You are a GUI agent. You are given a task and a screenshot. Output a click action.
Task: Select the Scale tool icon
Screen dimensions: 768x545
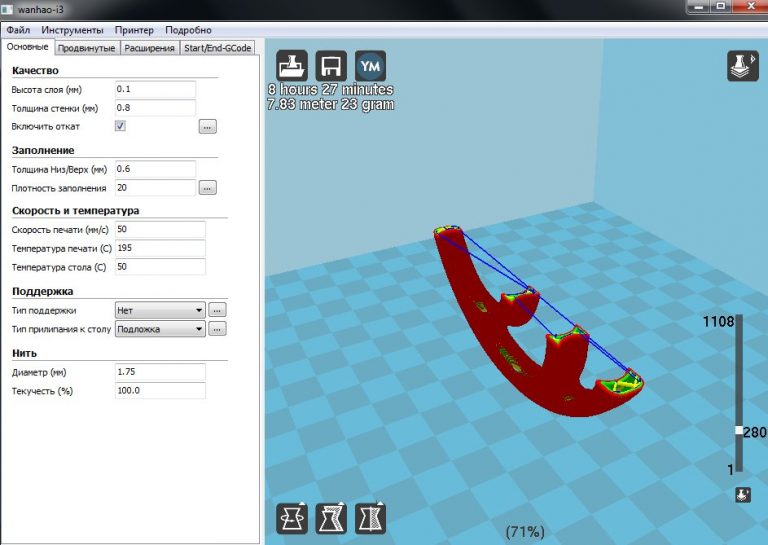331,518
